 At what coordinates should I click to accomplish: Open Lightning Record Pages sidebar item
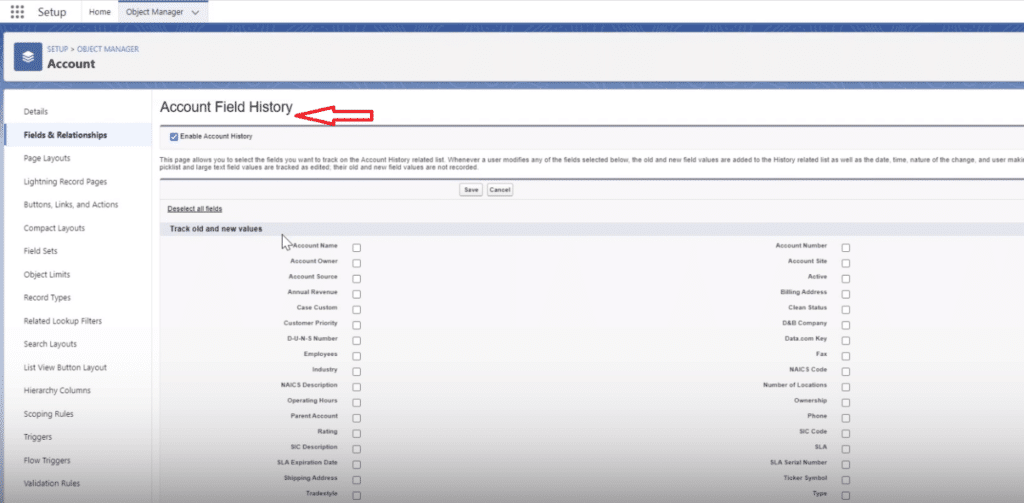click(65, 181)
